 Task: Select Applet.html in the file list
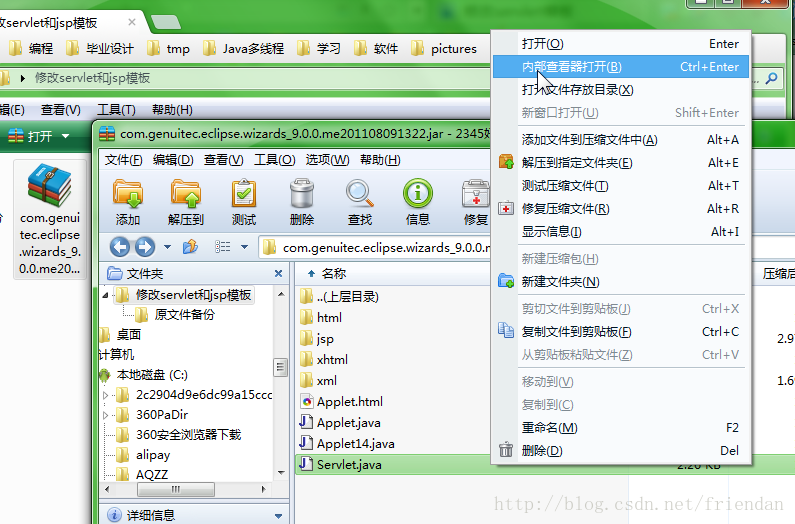tap(341, 402)
